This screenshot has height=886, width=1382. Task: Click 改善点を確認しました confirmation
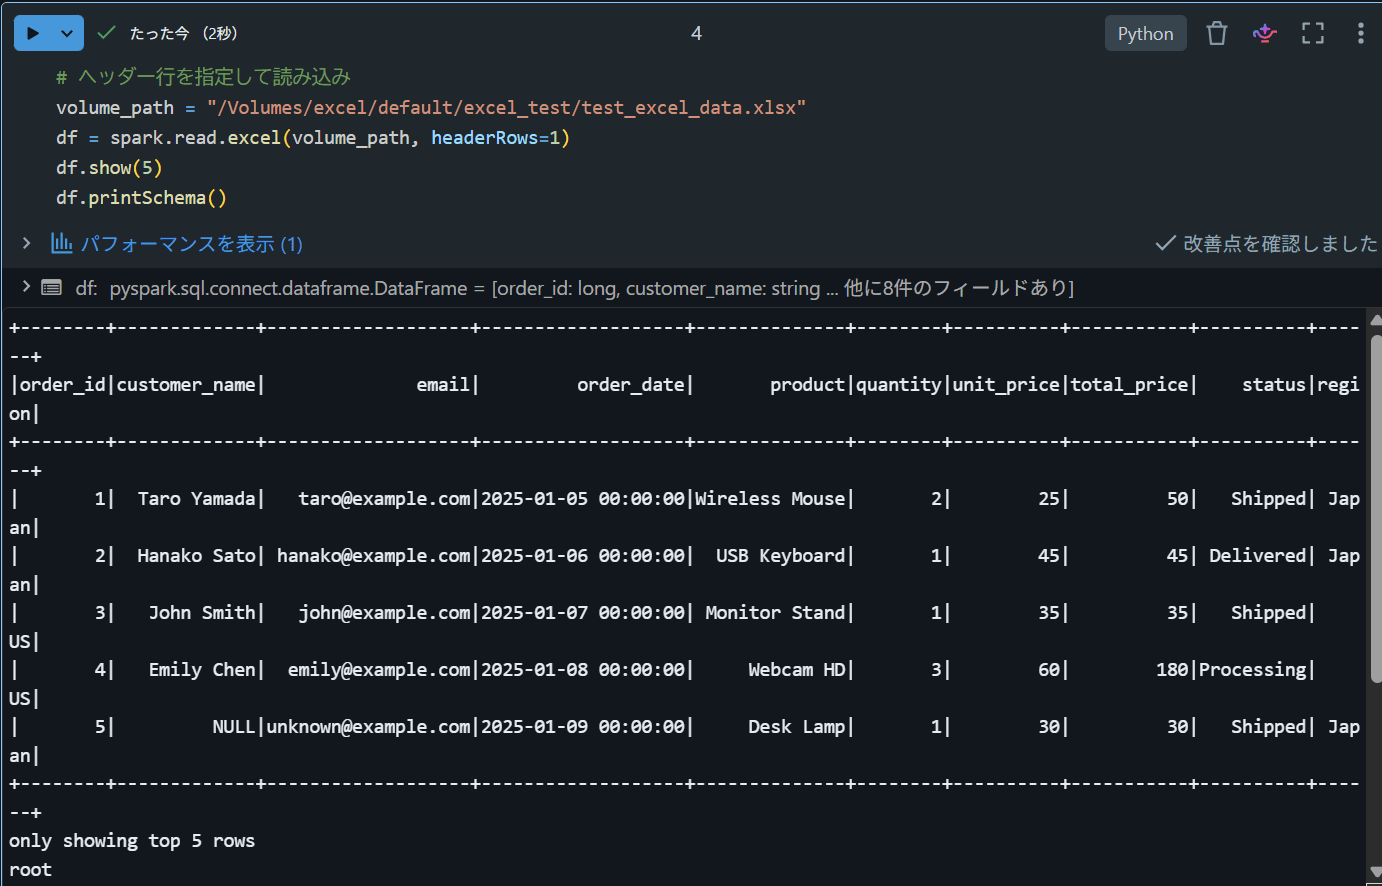click(x=1267, y=243)
